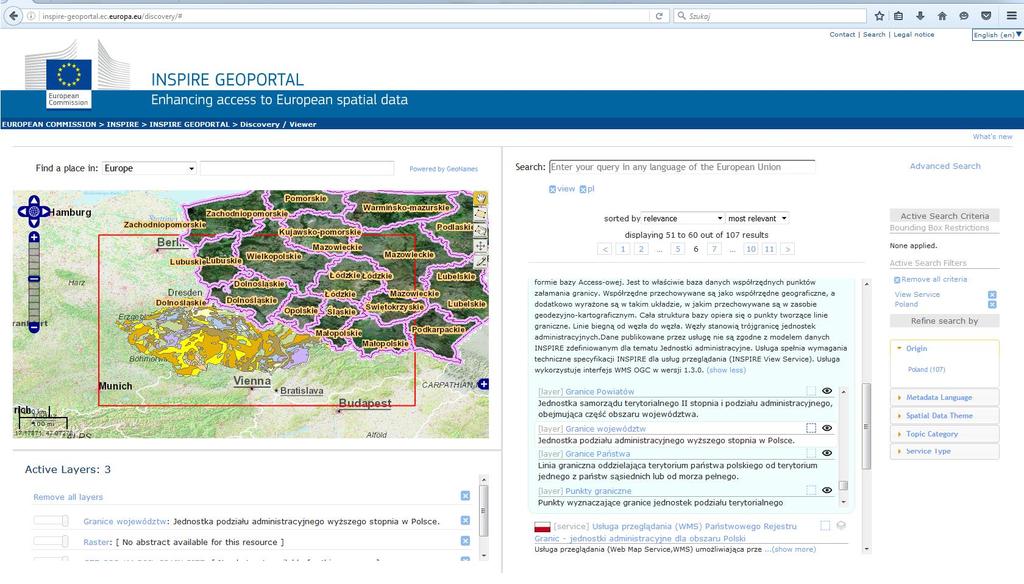
Task: Open the 'sorted by relevance' dropdown
Action: [x=683, y=218]
